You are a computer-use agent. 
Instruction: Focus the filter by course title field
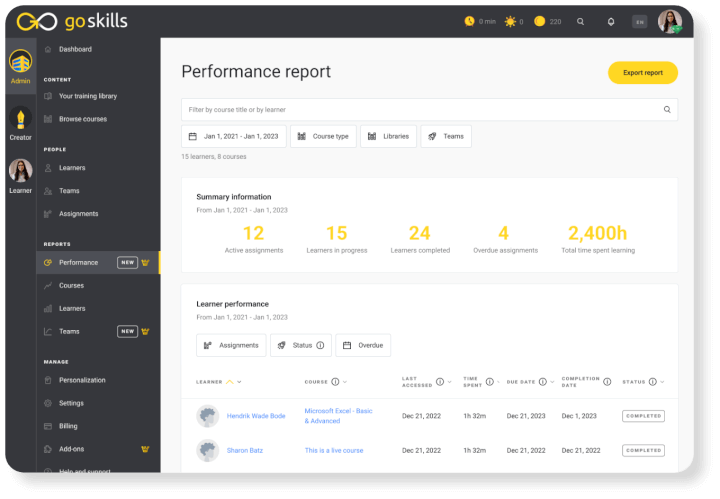429,110
